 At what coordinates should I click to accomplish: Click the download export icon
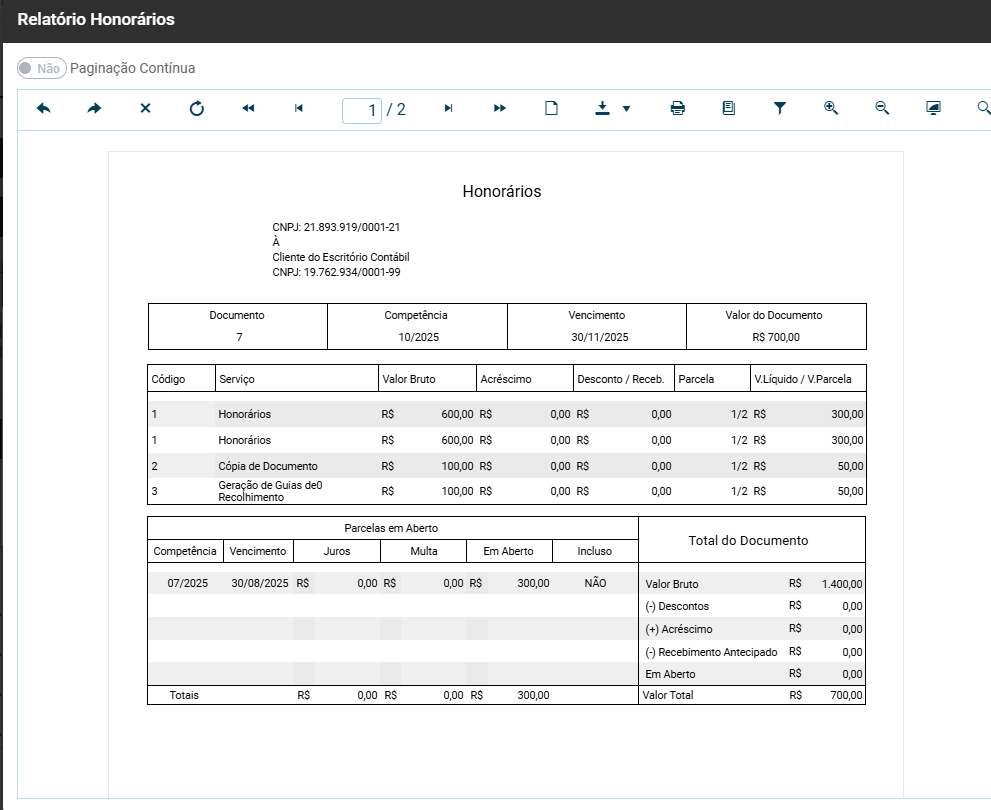602,108
